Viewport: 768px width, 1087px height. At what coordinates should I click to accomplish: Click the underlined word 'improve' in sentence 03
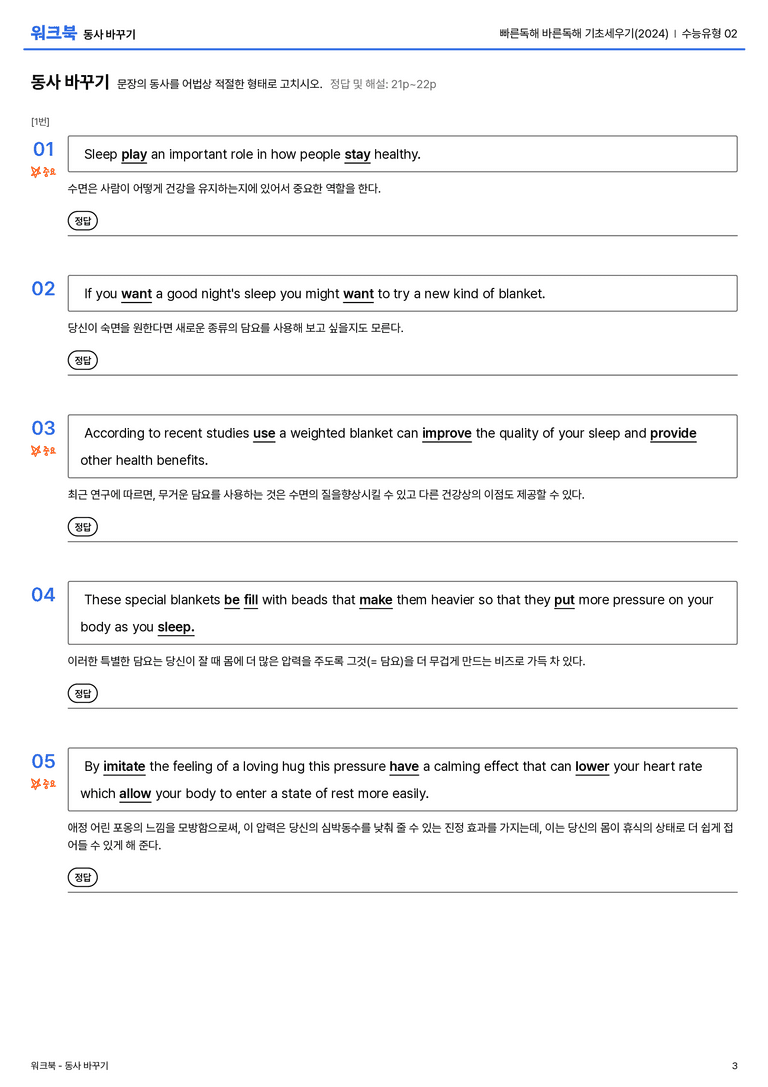click(446, 433)
